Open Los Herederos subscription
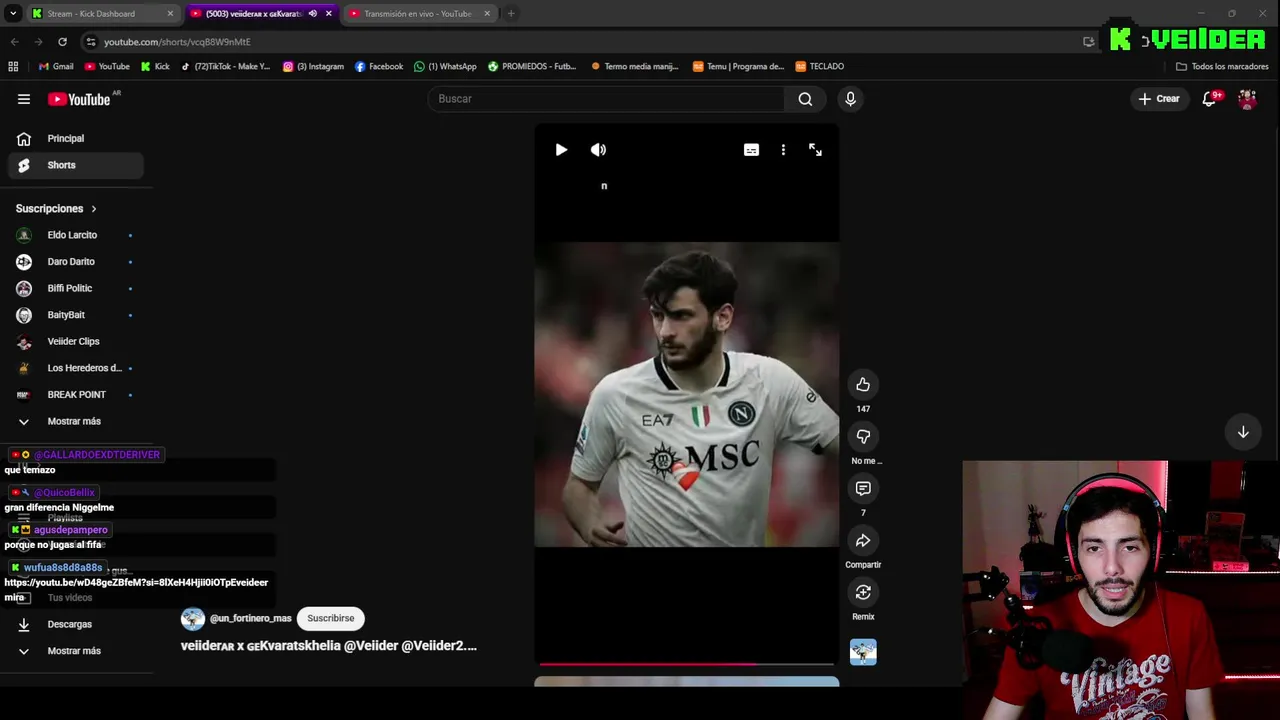 [76, 368]
